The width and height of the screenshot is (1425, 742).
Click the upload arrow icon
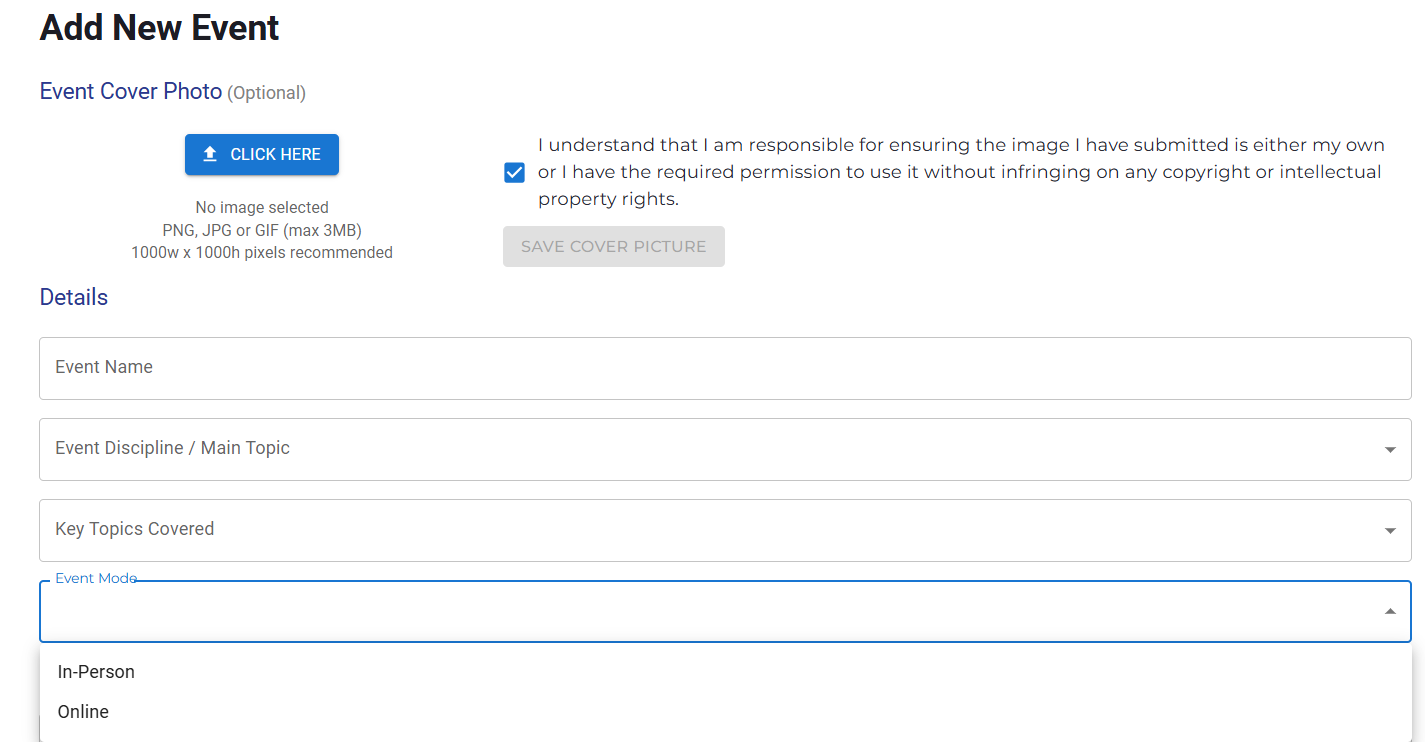tap(210, 154)
